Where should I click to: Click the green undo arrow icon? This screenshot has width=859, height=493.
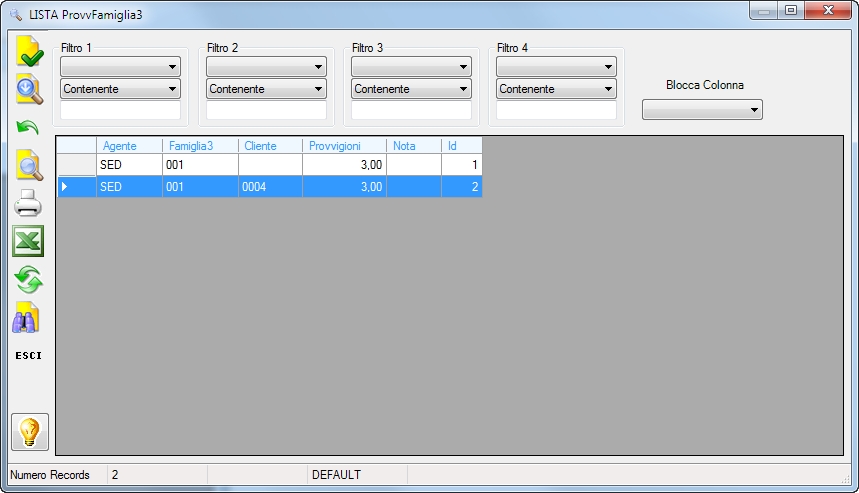click(27, 128)
